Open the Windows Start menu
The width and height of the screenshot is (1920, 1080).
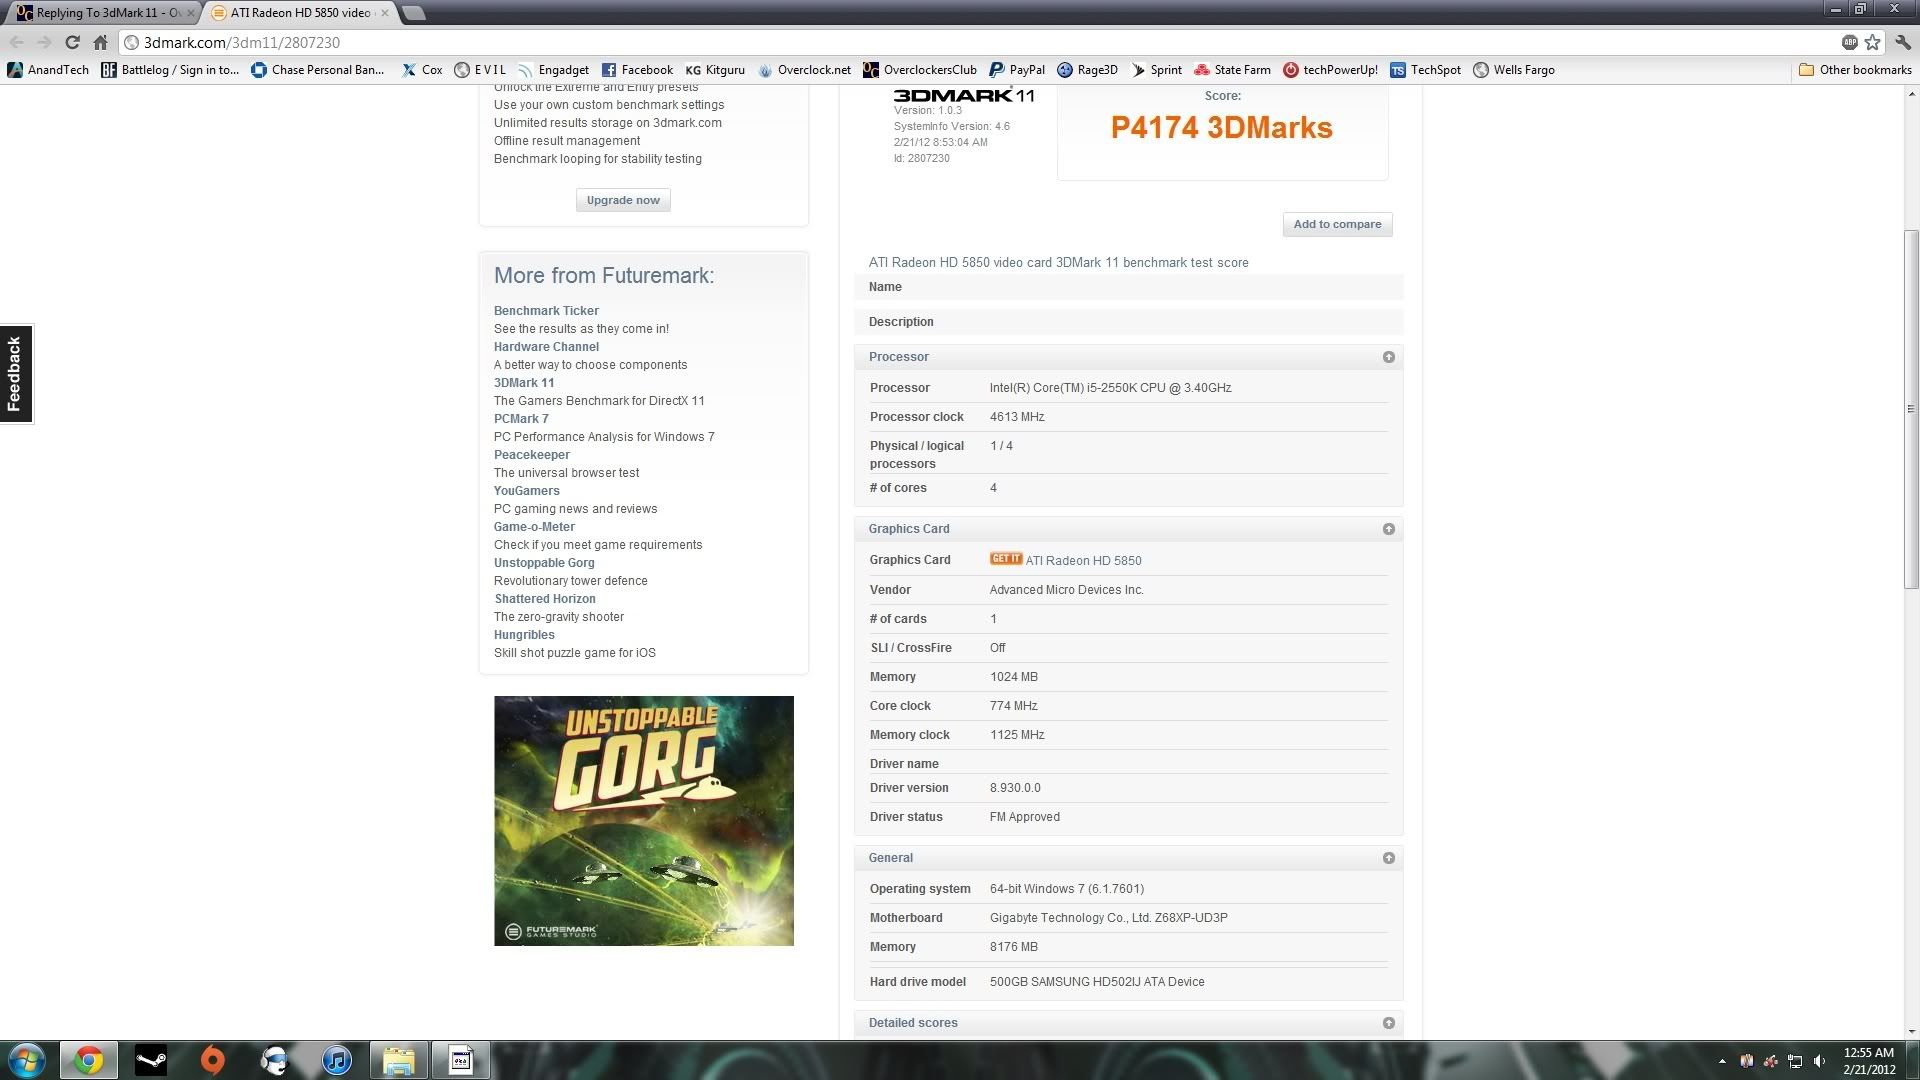coord(27,1060)
